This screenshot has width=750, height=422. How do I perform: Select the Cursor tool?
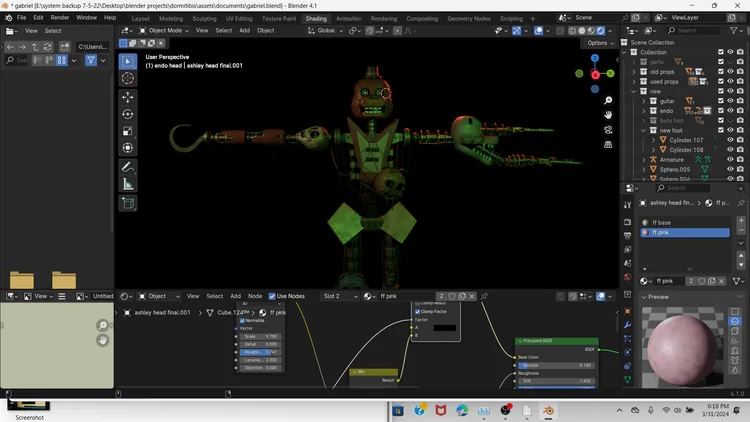128,78
